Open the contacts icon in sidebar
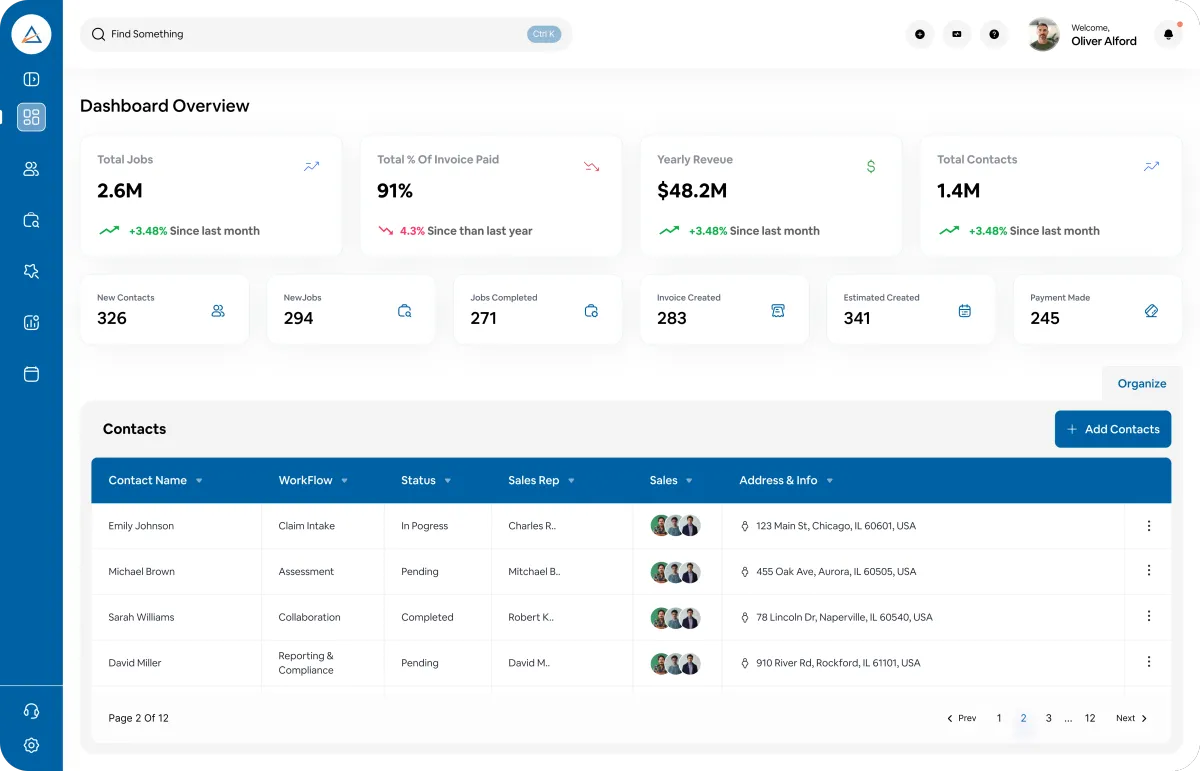 31,169
